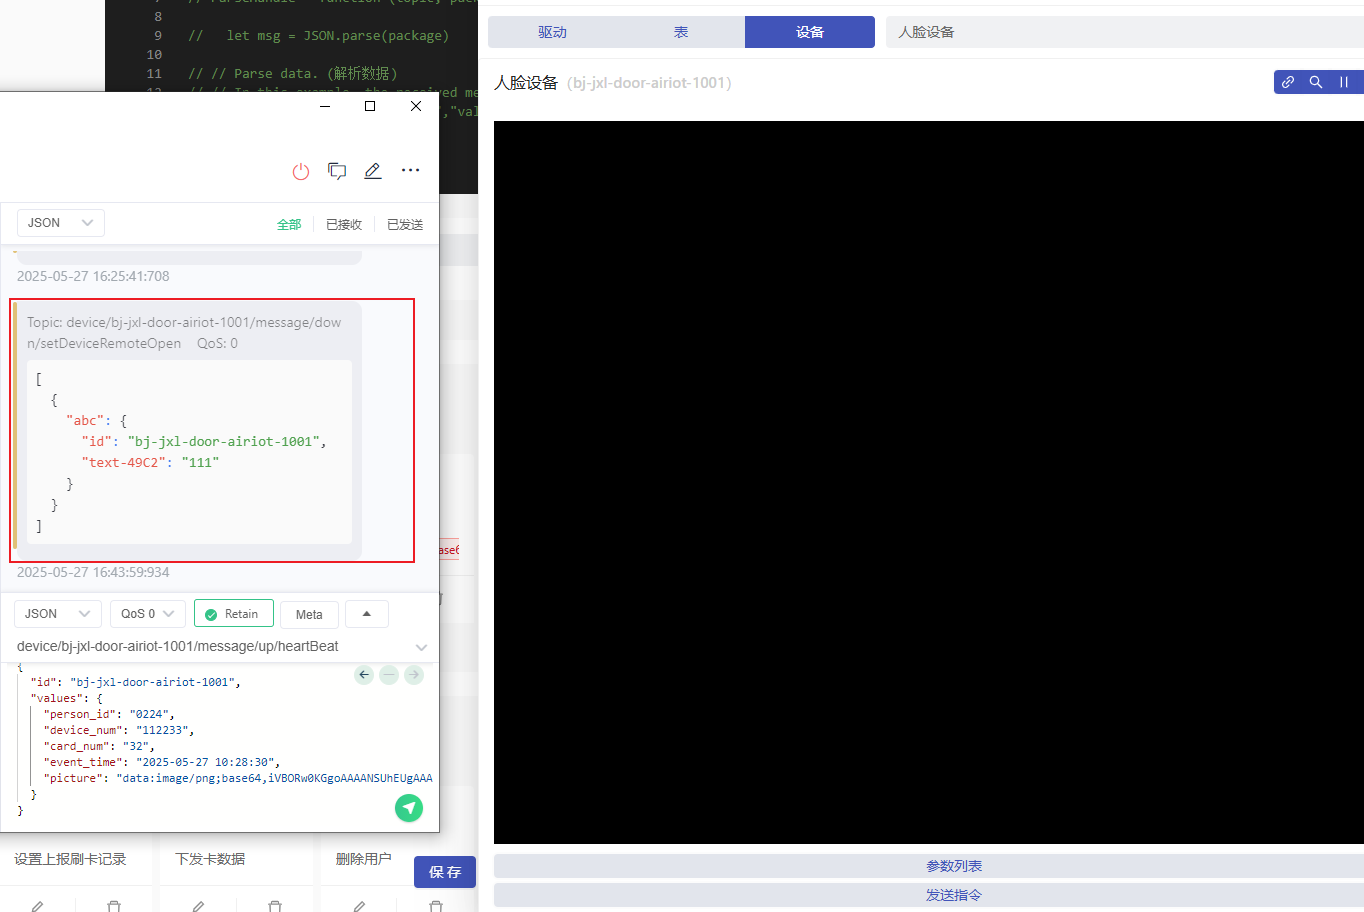Toggle the Retain option

234,614
